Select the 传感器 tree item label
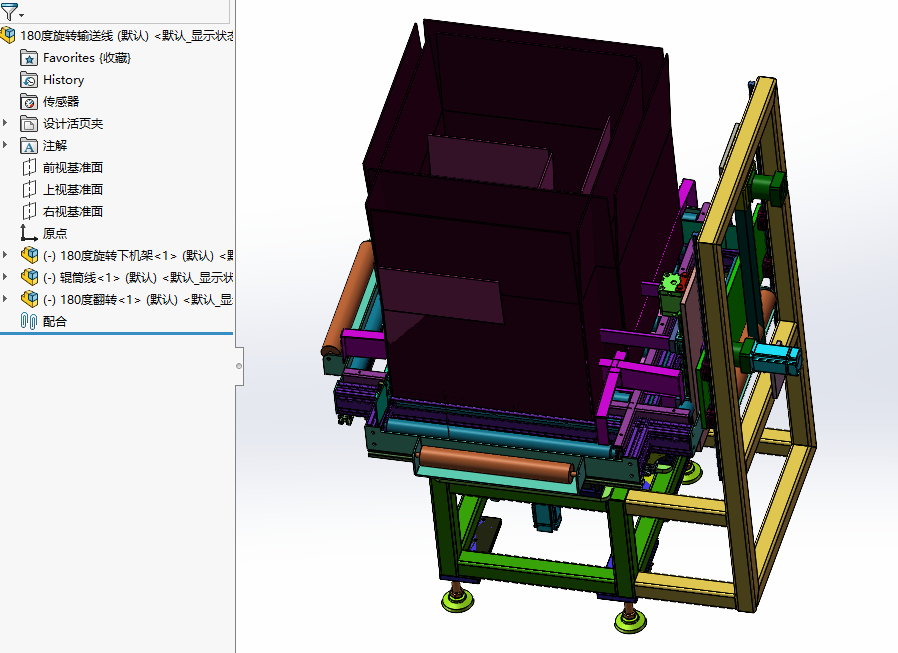 point(61,102)
